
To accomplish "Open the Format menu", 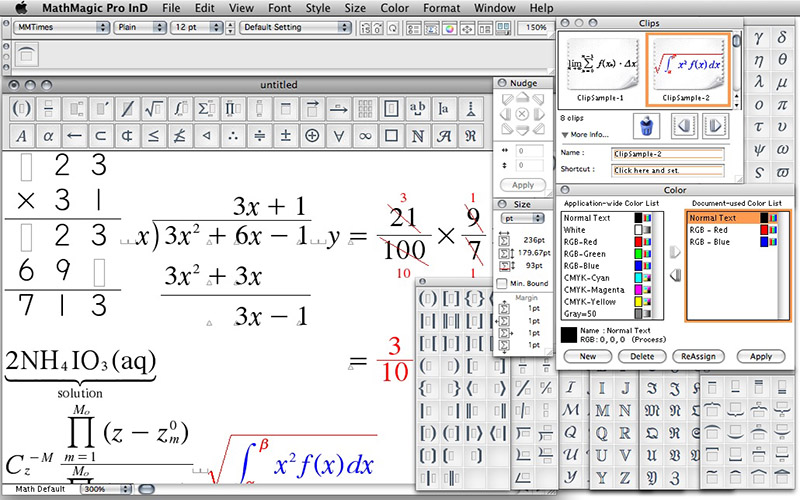I will [x=441, y=8].
